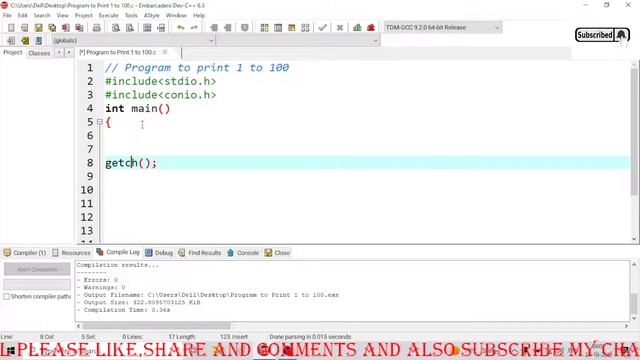640x360 pixels.
Task: Open the AStyle menu
Action: (x=152, y=15)
